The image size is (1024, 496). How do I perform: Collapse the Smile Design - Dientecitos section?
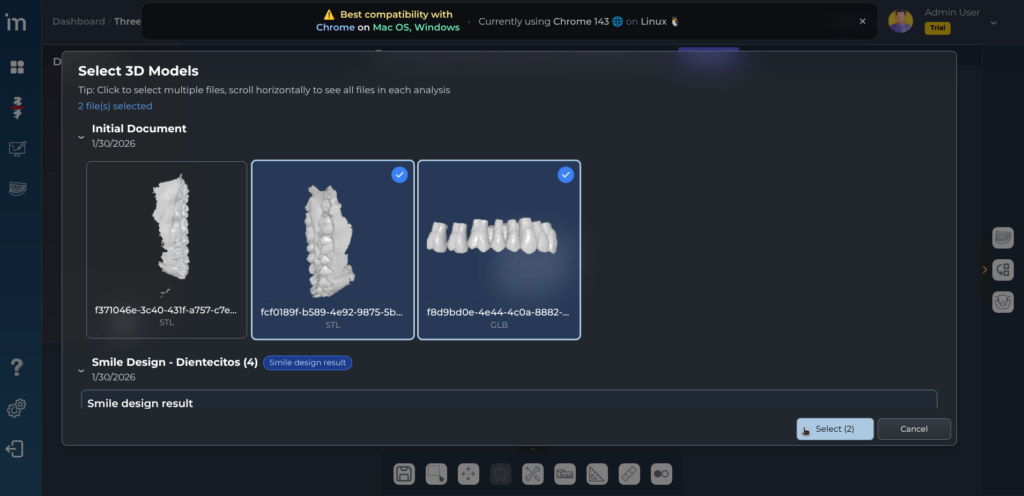81,369
